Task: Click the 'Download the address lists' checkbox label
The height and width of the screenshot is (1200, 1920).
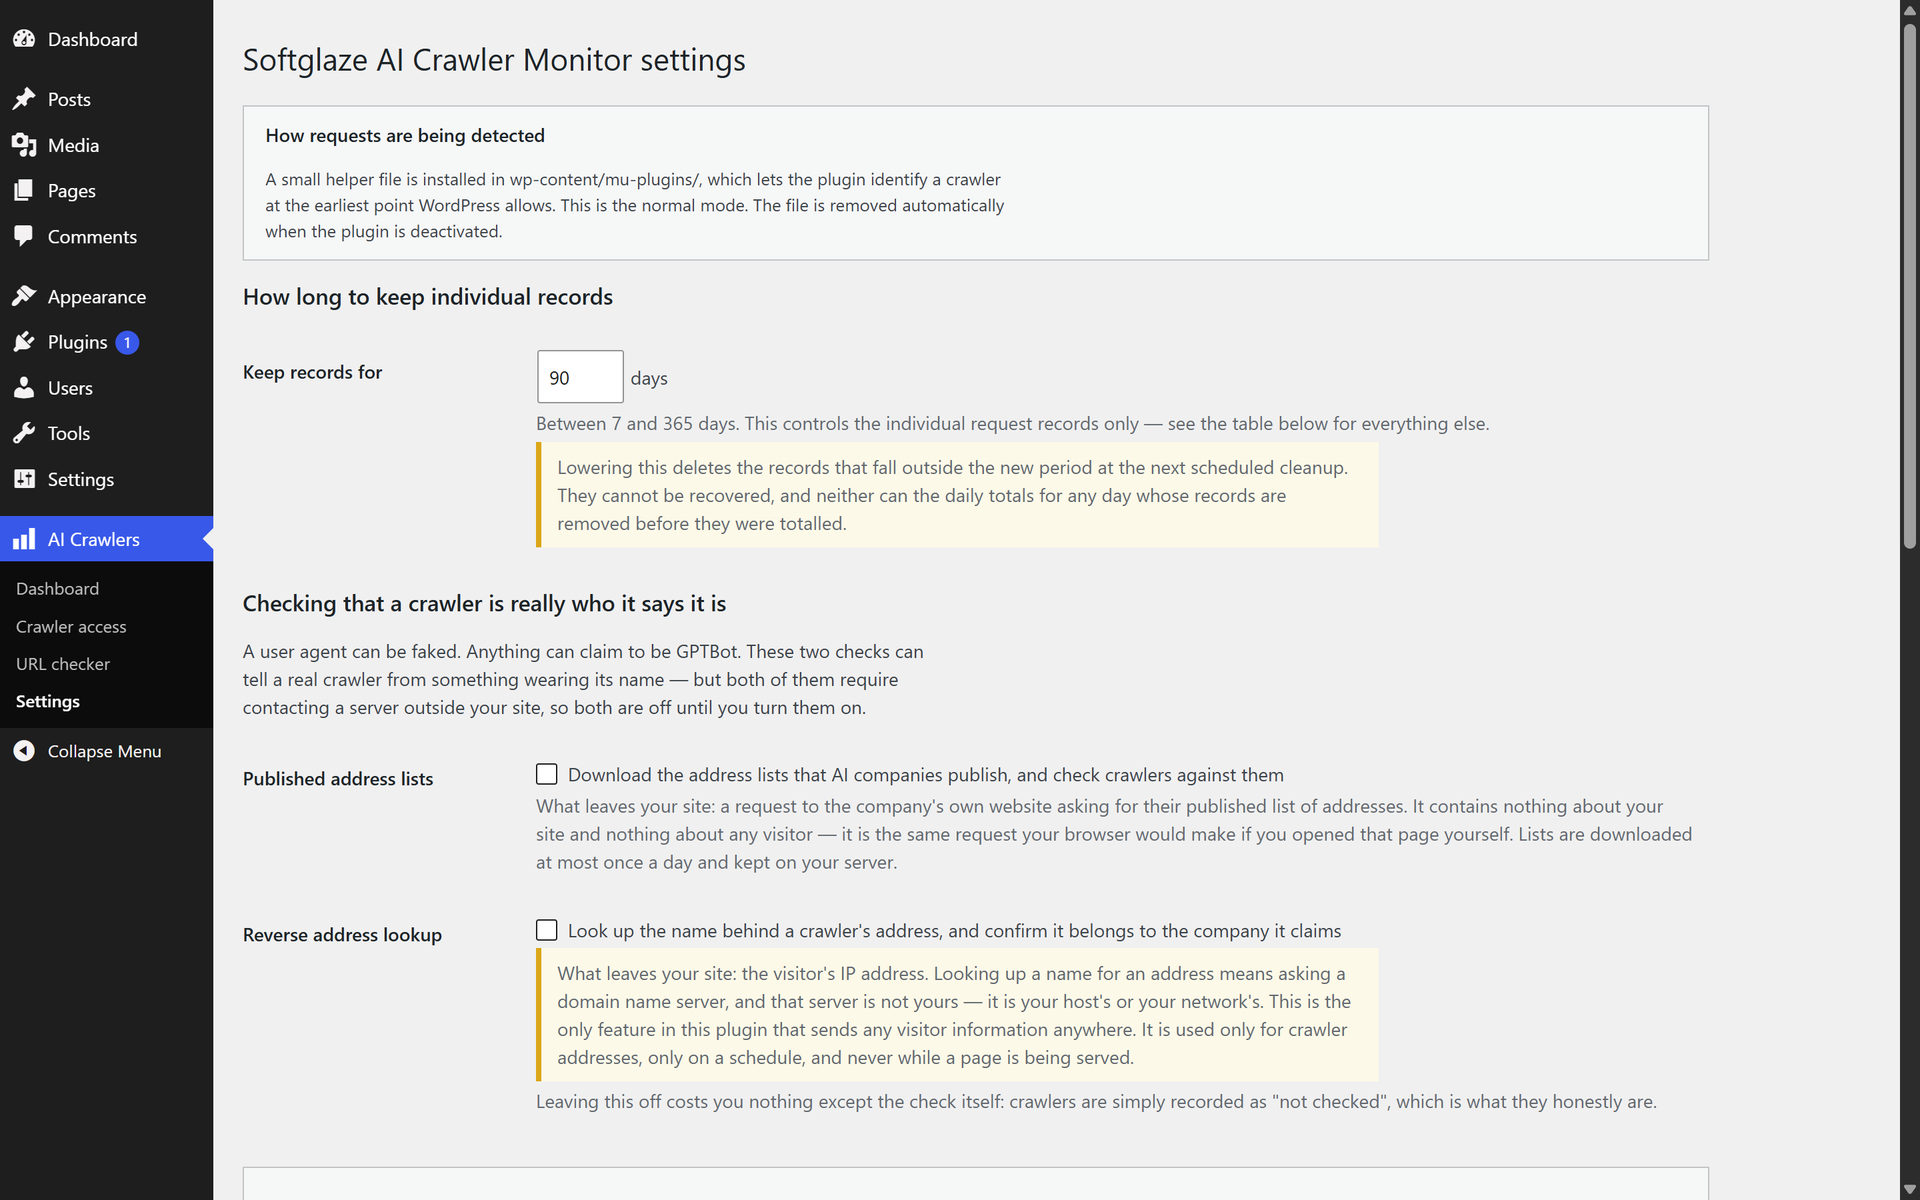Action: coord(925,775)
